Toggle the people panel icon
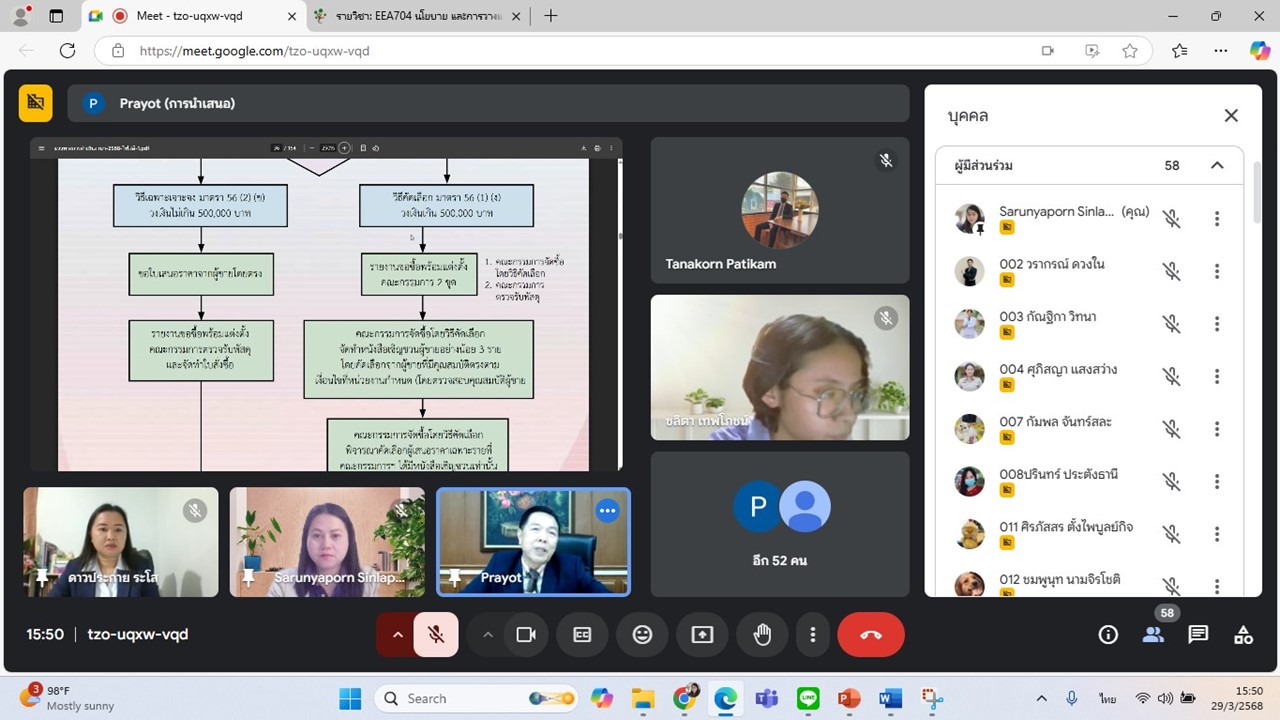The height and width of the screenshot is (720, 1280). click(1153, 634)
